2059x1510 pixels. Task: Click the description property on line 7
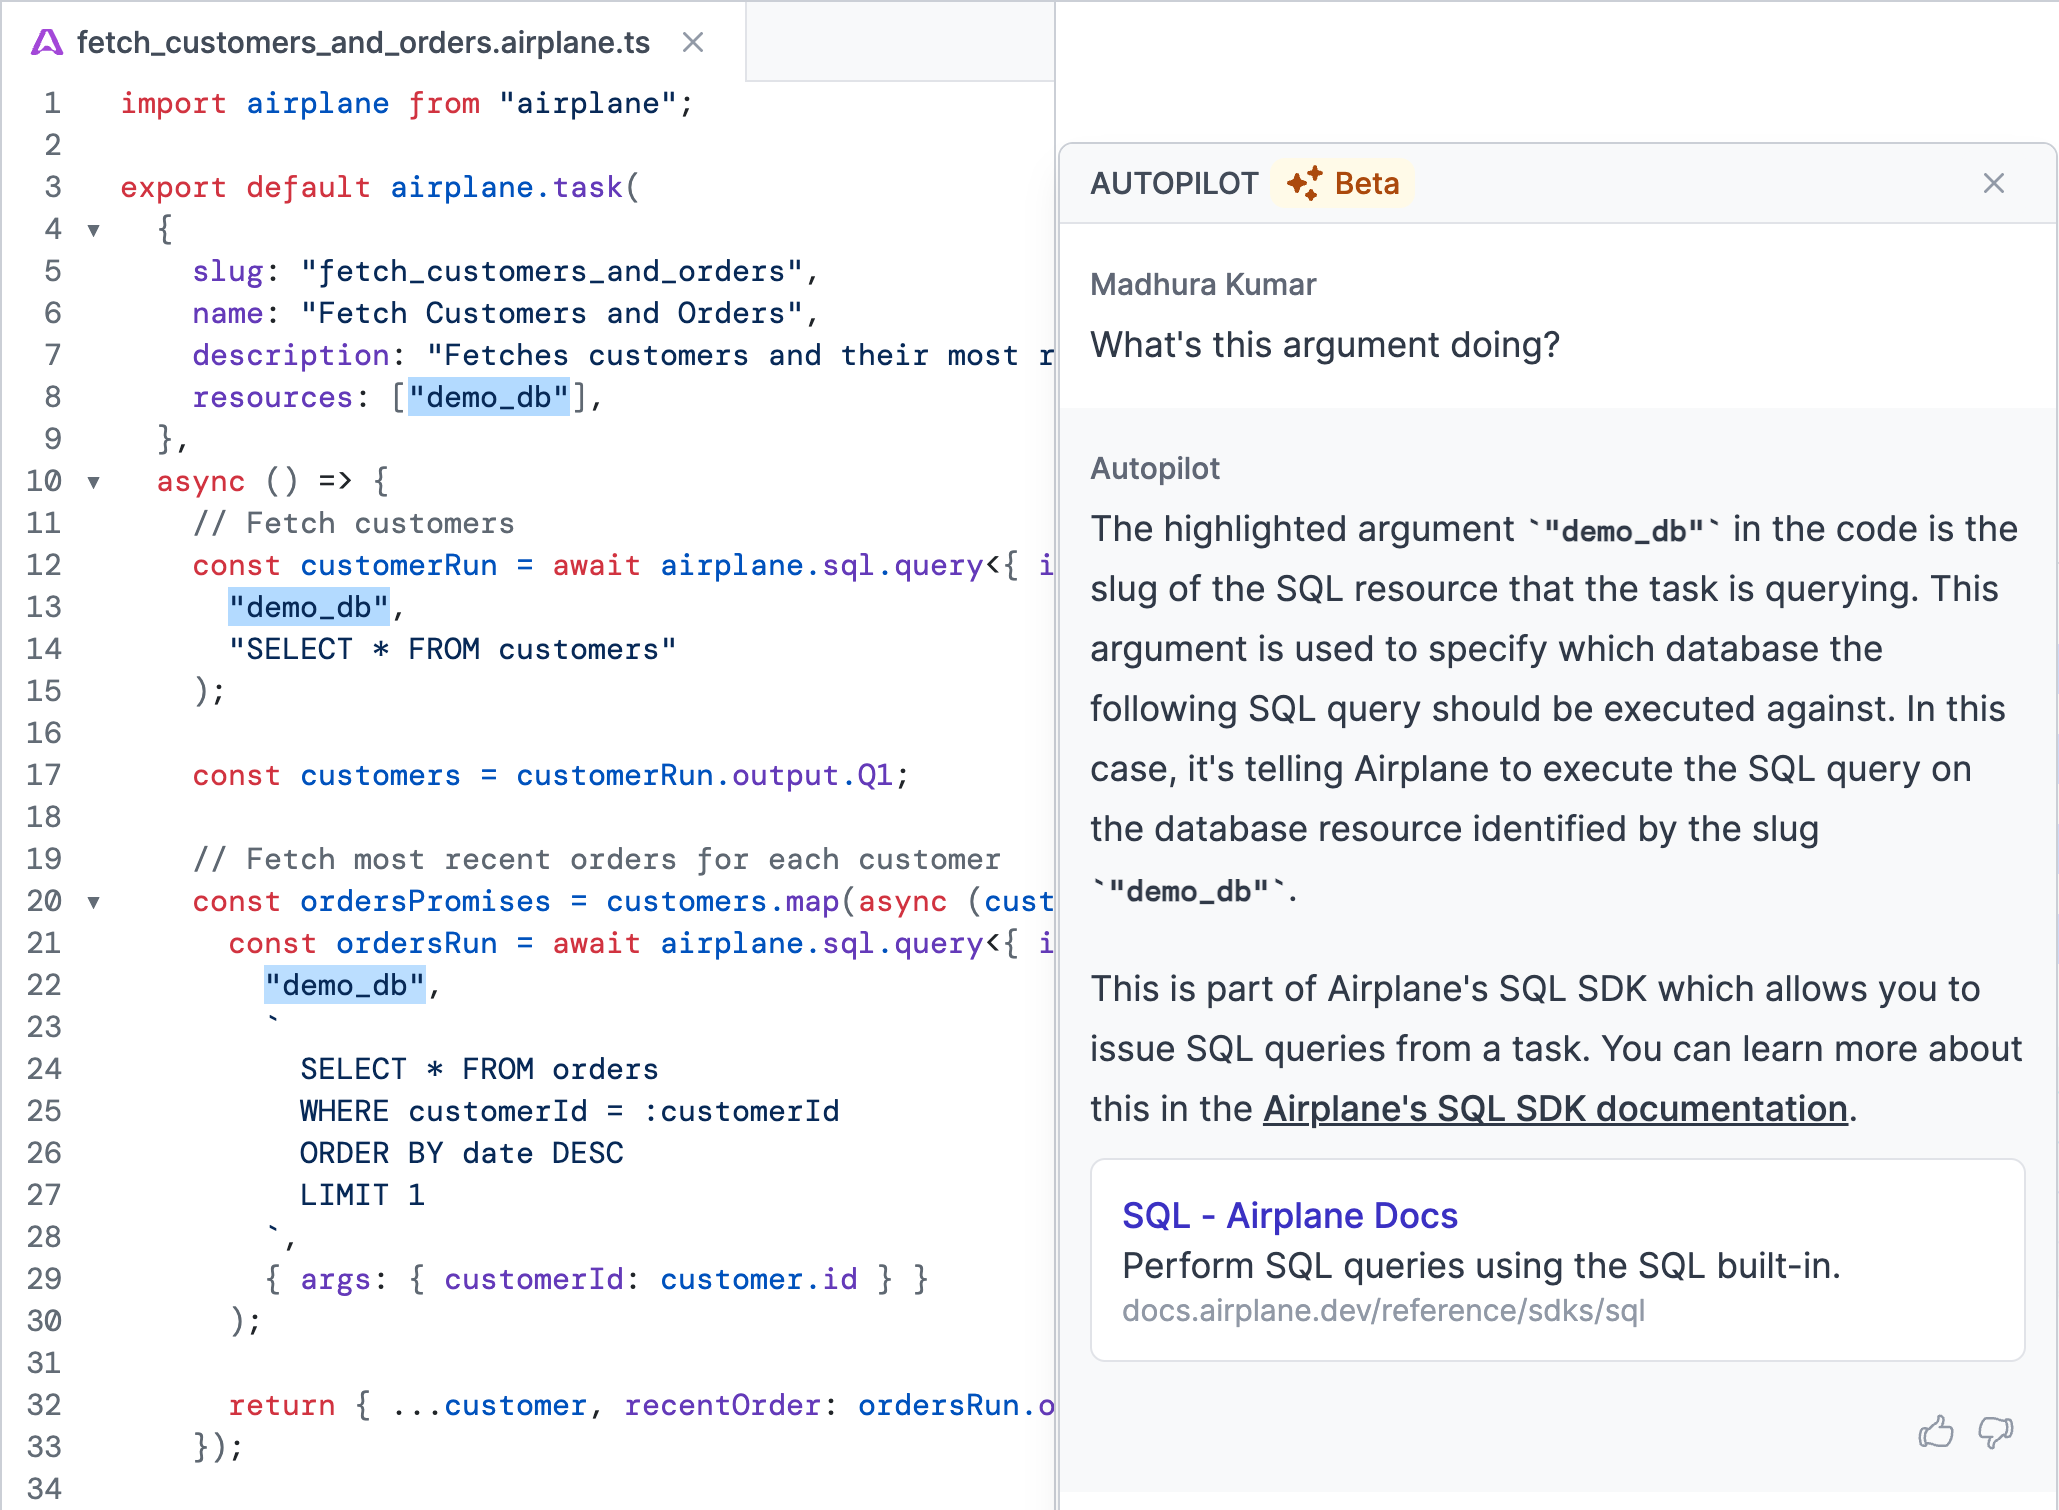point(291,355)
